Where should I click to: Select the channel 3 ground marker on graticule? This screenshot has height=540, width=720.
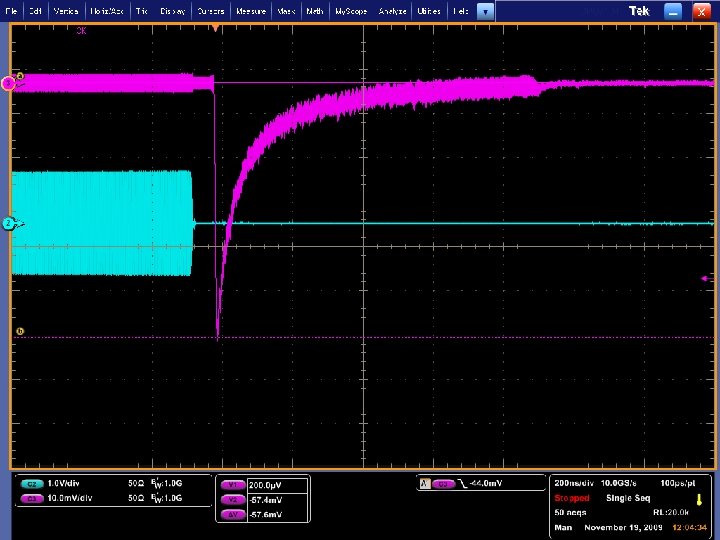click(9, 84)
